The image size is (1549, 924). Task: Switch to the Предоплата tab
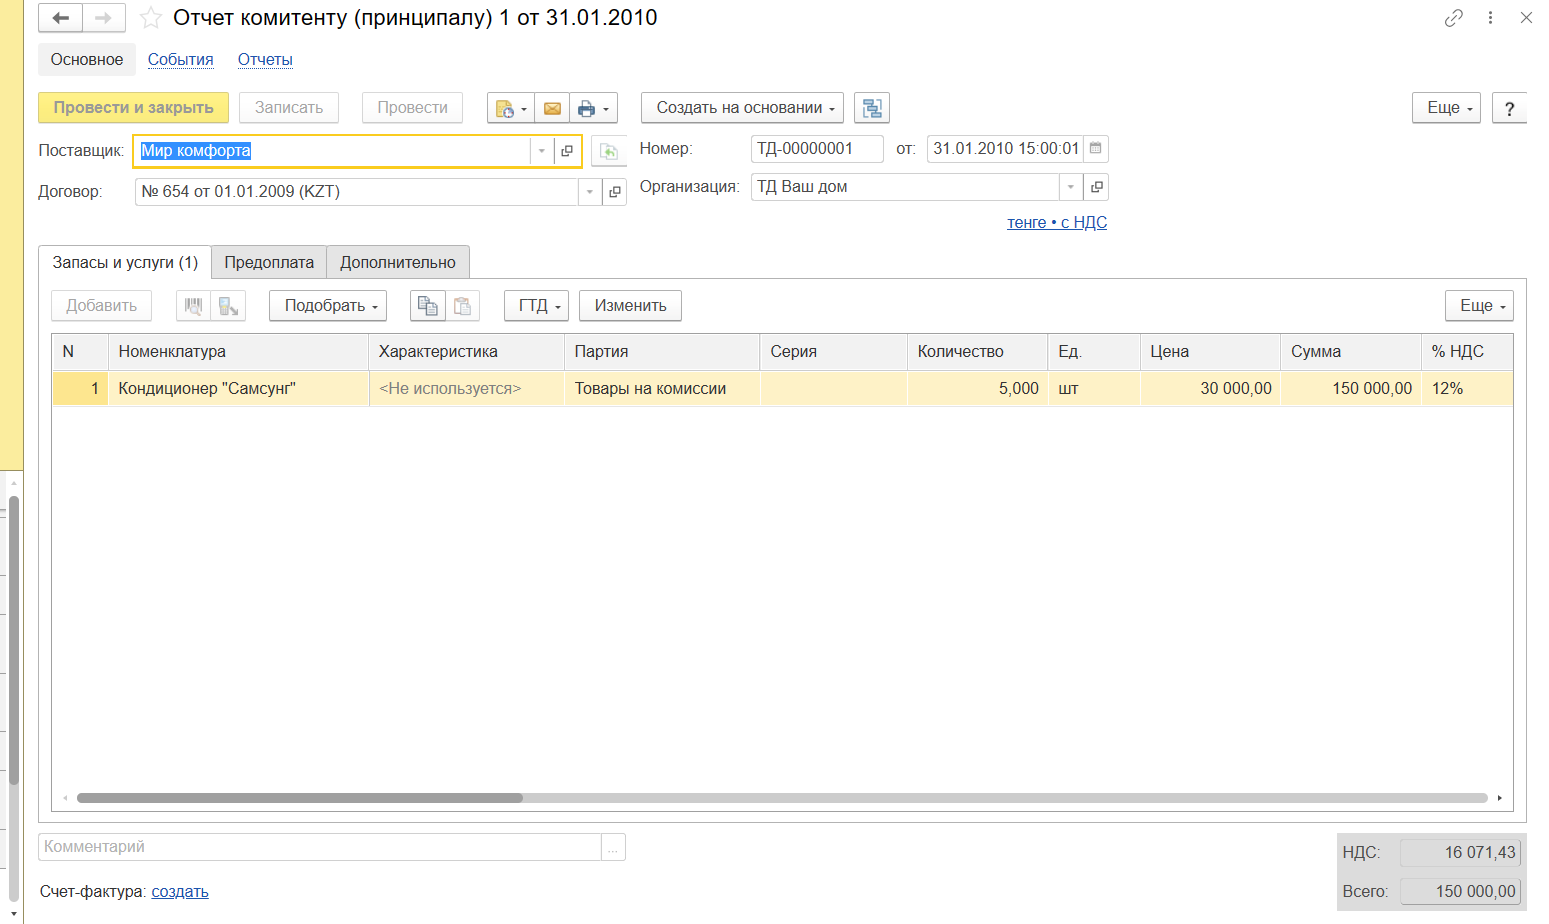point(269,263)
